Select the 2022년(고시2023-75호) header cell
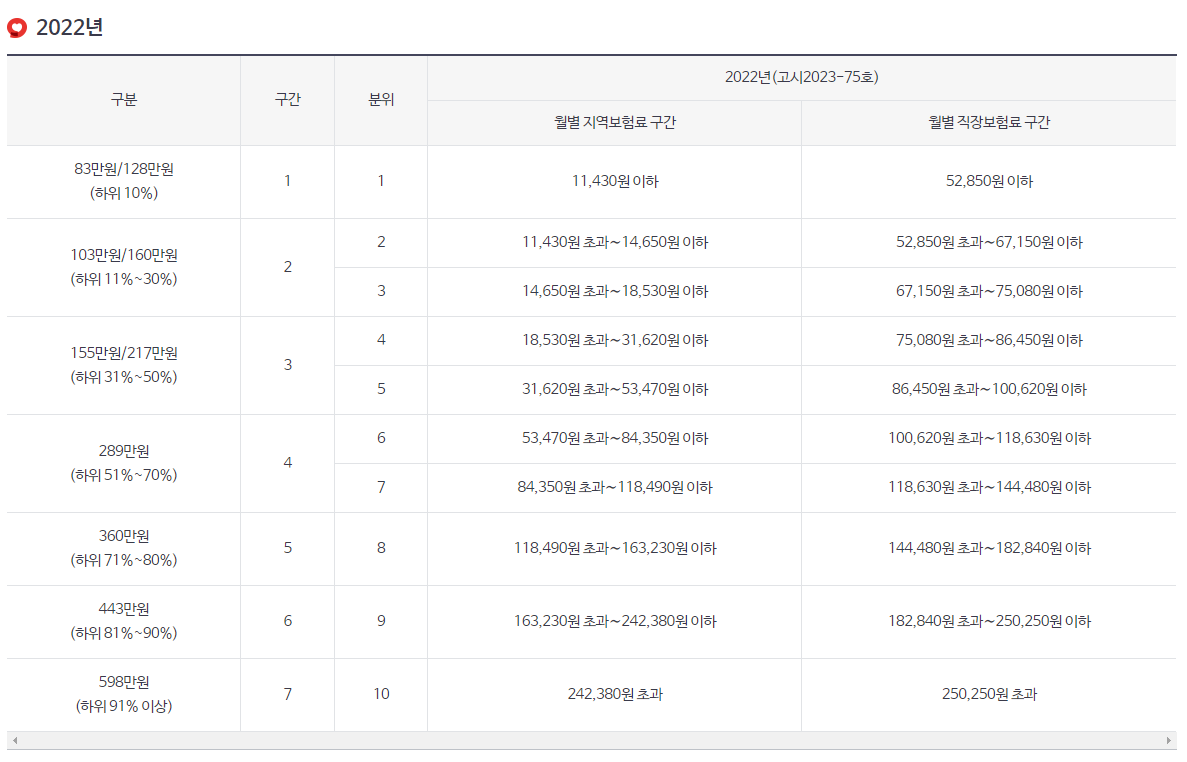This screenshot has height=762, width=1187. [802, 77]
